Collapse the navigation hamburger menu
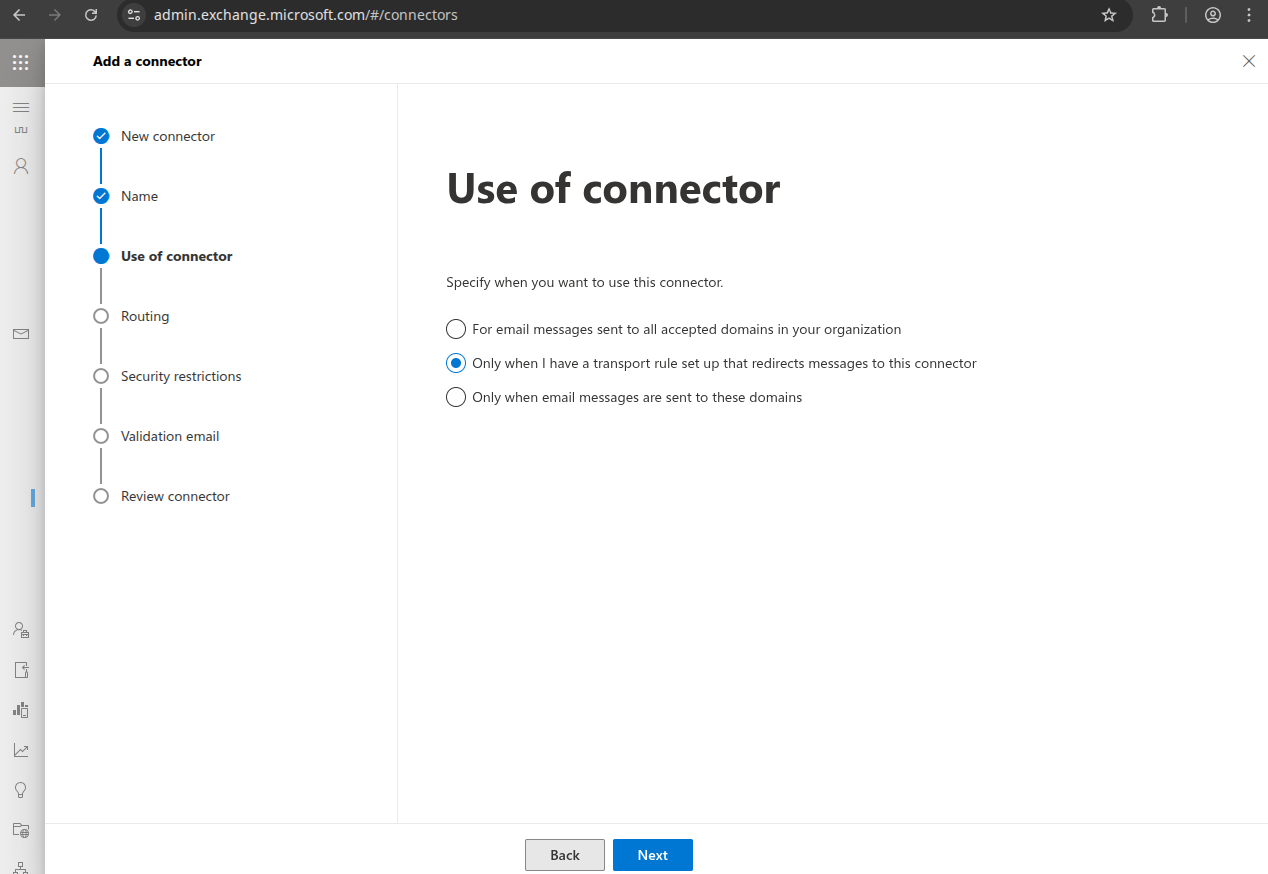The image size is (1268, 874). pos(21,106)
